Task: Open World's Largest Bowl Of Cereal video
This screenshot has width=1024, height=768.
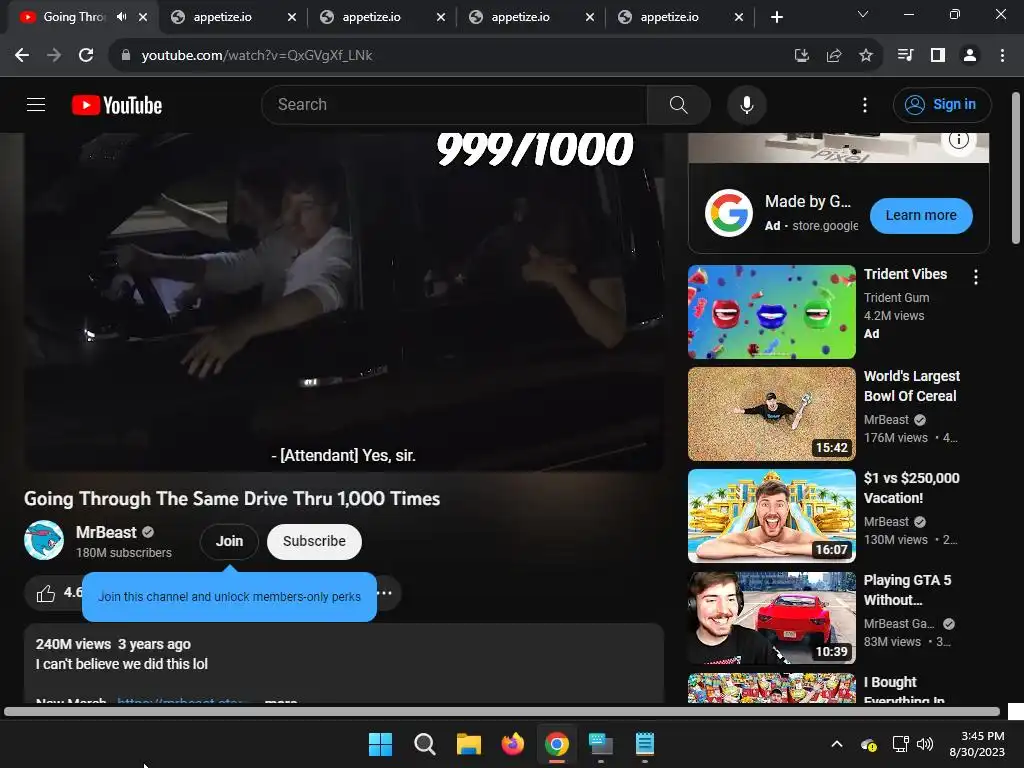Action: (x=771, y=413)
